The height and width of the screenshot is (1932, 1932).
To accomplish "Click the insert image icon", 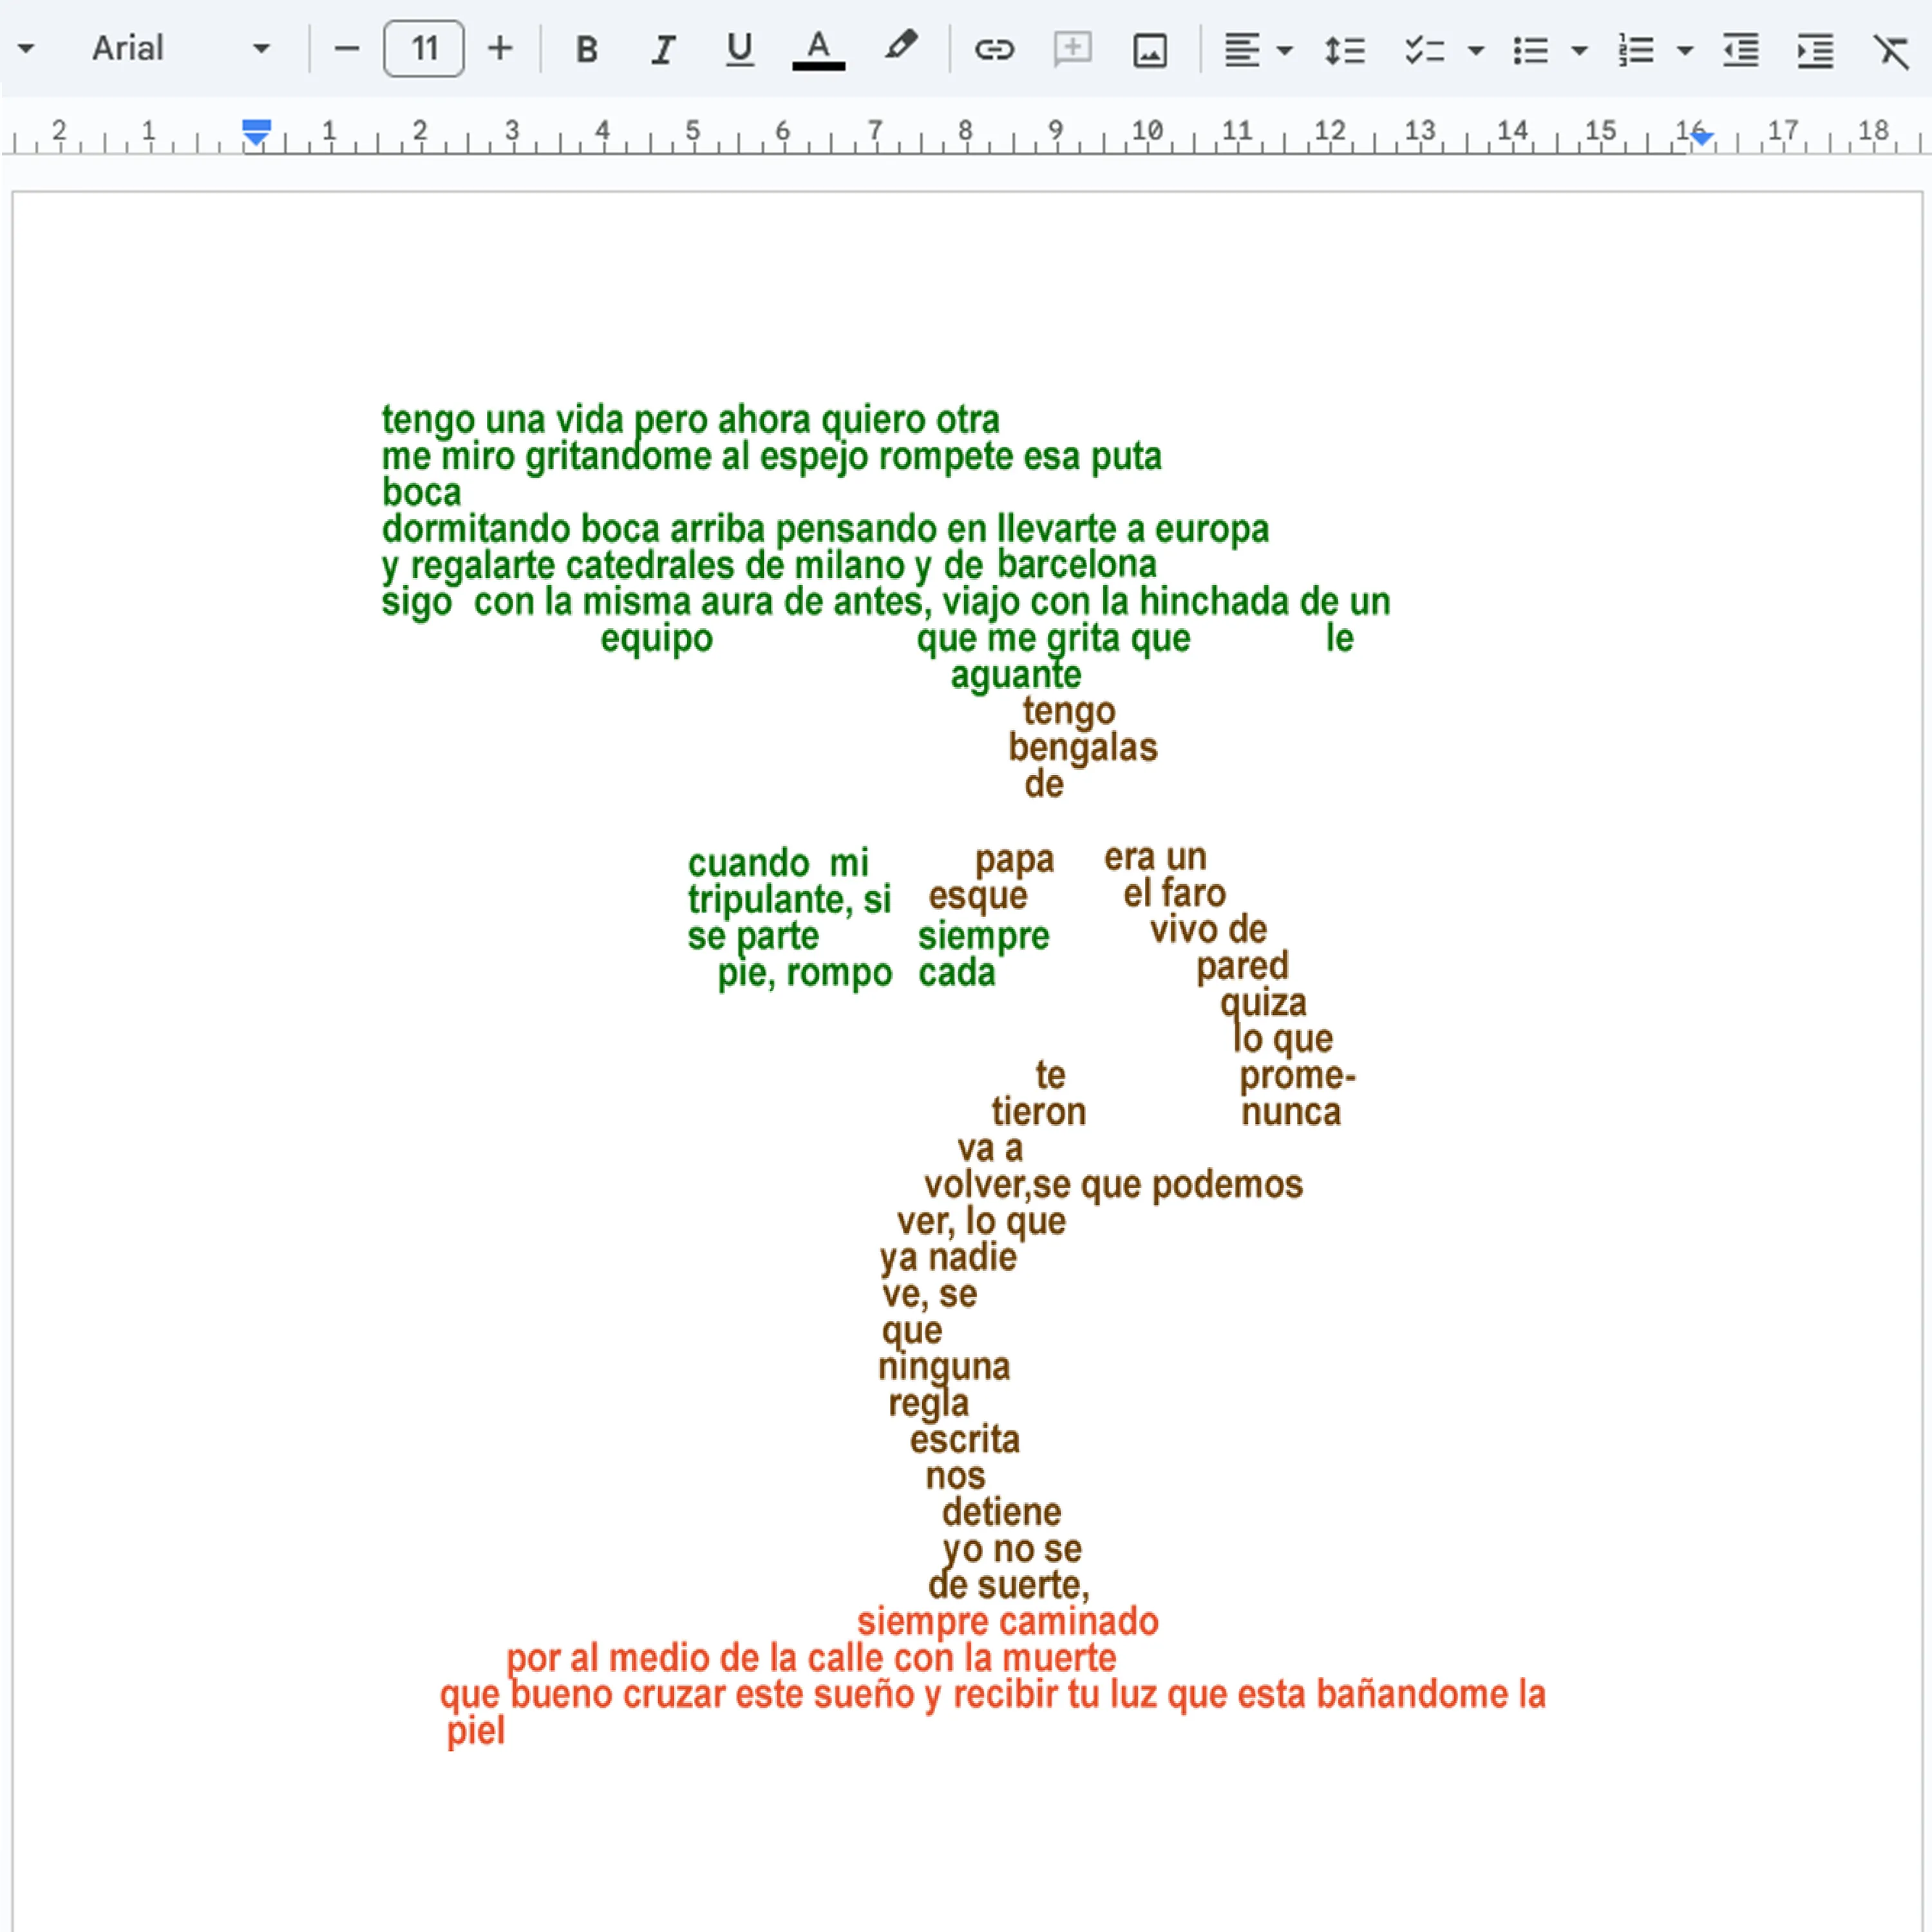I will pyautogui.click(x=1150, y=49).
